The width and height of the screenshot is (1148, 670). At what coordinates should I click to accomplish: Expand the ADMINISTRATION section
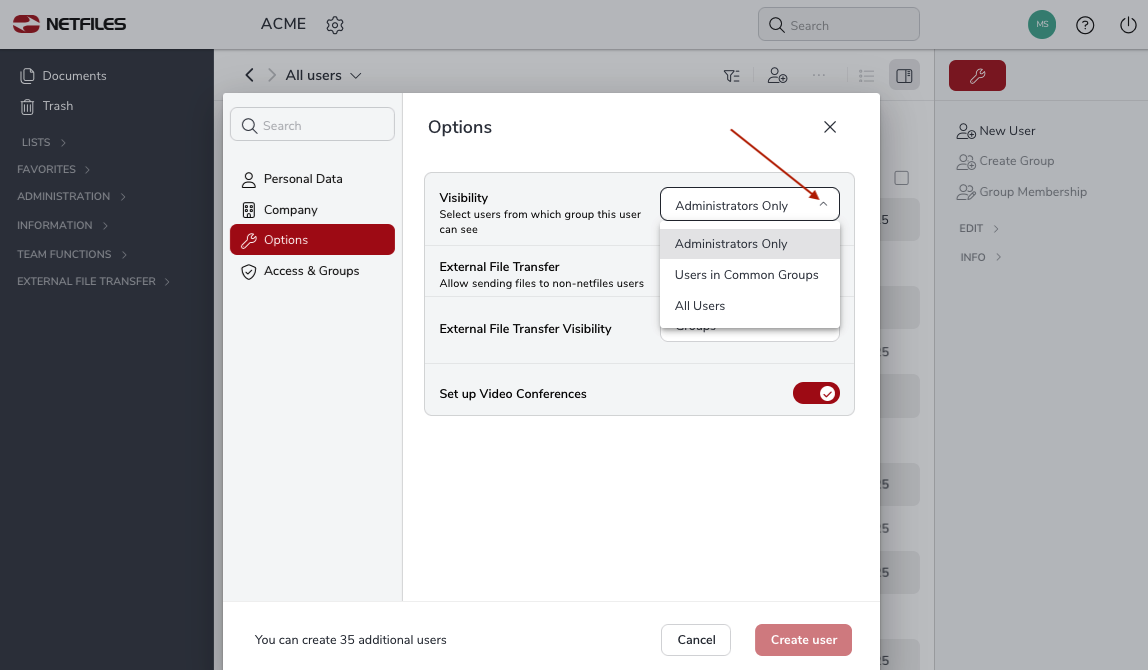coord(71,196)
